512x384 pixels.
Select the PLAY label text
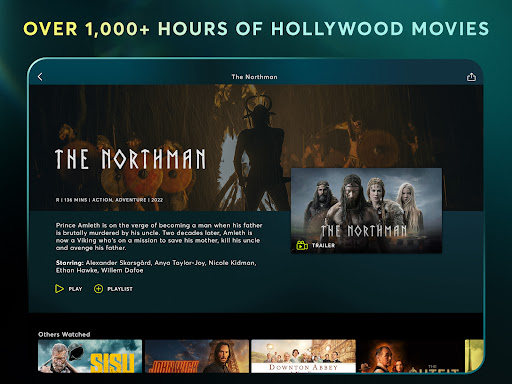click(75, 289)
